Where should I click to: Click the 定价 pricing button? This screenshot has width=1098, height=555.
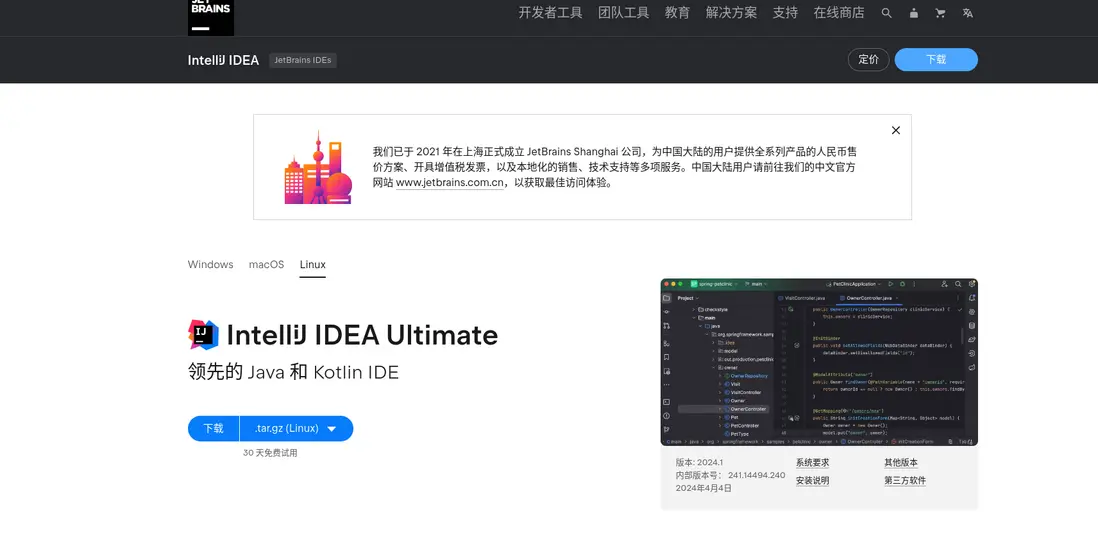(868, 59)
